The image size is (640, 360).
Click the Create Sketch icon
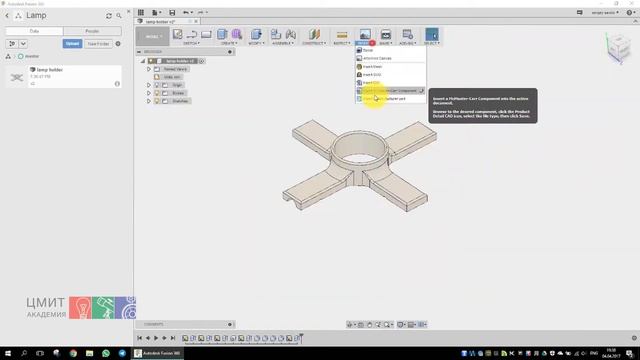click(x=178, y=34)
